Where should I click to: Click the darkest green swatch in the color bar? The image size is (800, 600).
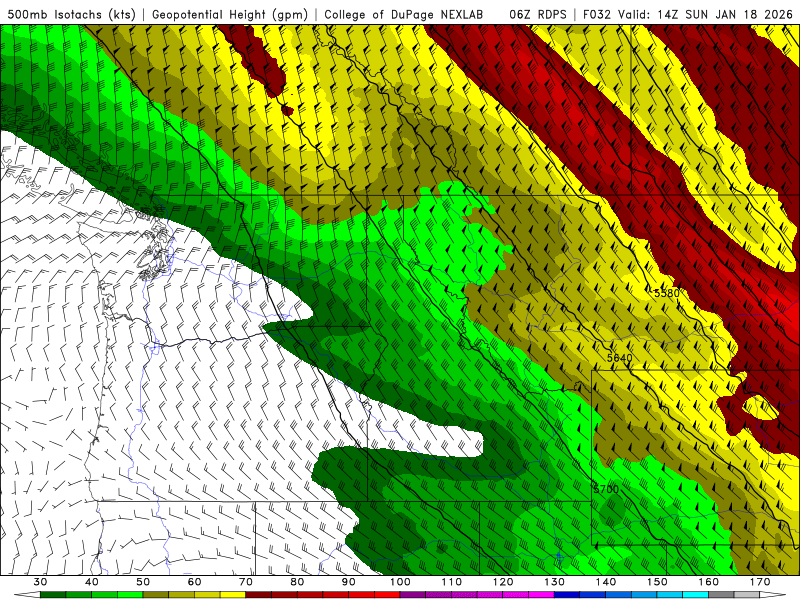[x=53, y=594]
